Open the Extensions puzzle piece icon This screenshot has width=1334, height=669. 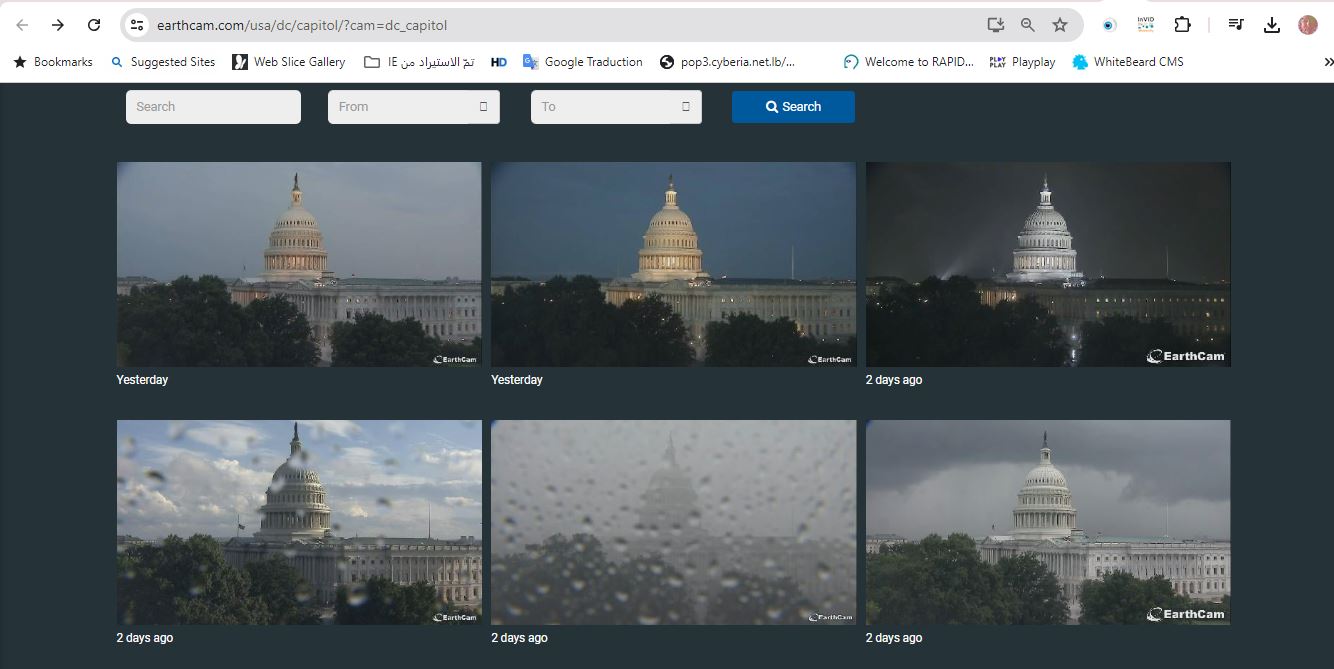point(1182,25)
